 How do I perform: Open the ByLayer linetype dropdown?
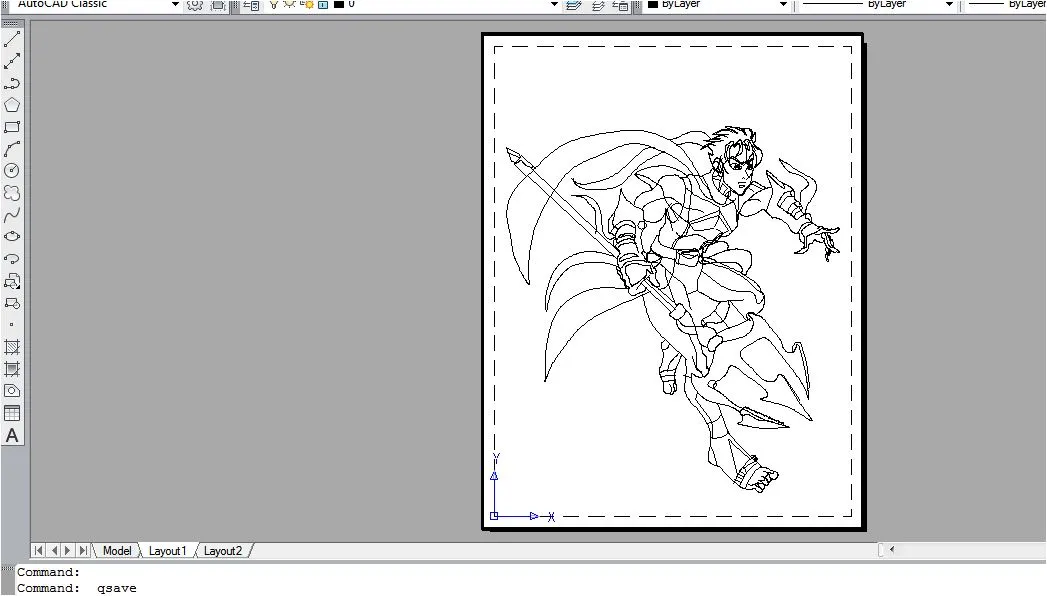[x=949, y=4]
